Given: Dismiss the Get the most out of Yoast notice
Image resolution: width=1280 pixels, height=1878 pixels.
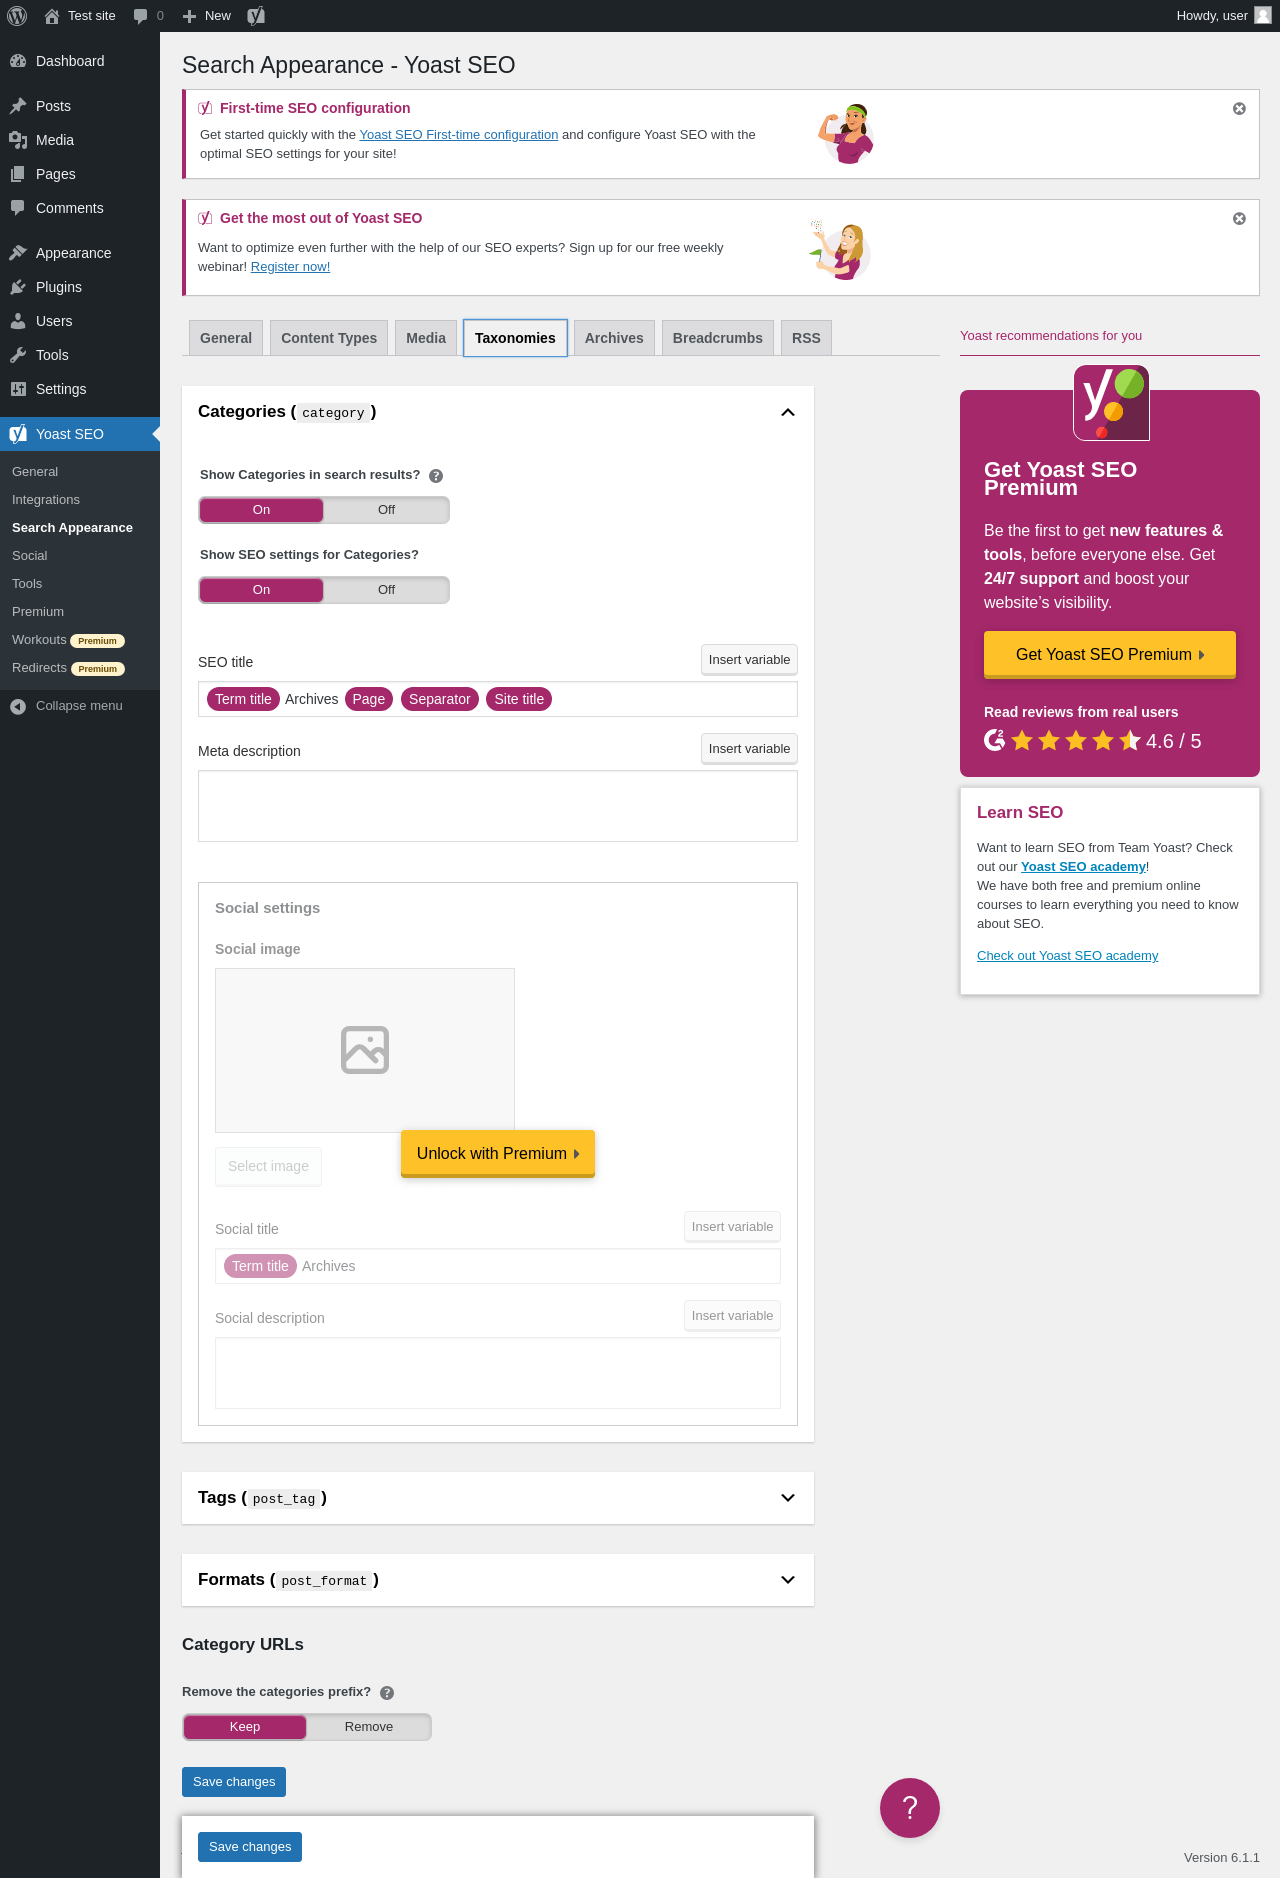Looking at the screenshot, I should [1239, 219].
